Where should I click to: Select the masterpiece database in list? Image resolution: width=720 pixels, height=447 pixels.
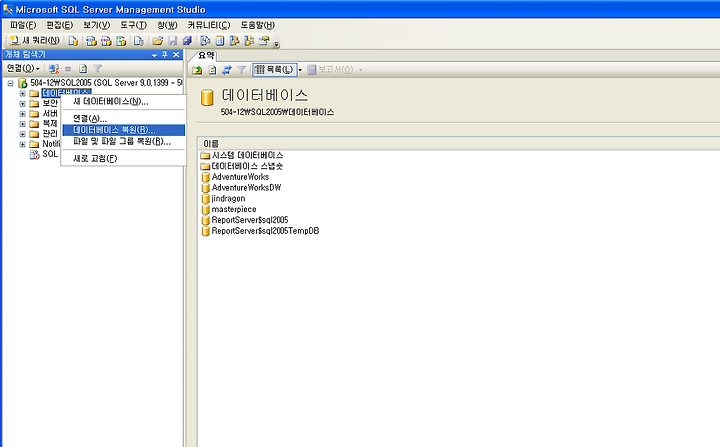point(229,209)
